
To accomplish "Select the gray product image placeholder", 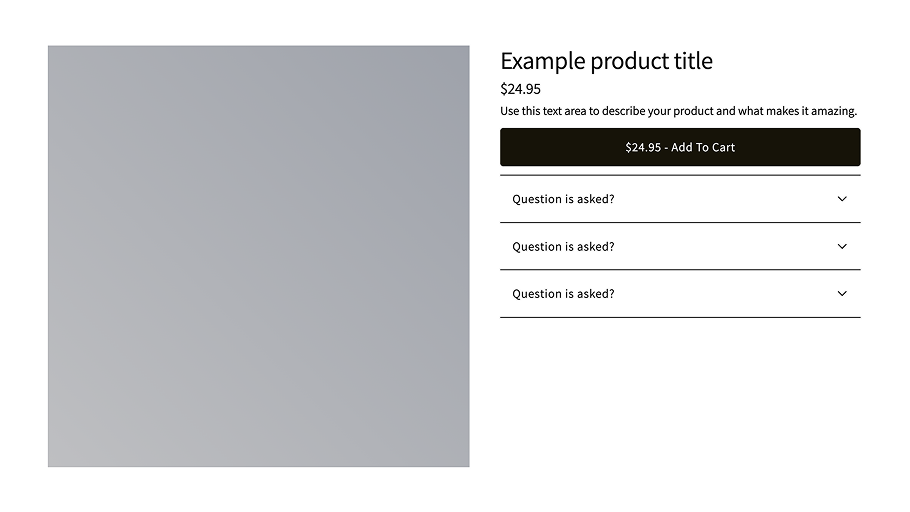I will pos(259,256).
